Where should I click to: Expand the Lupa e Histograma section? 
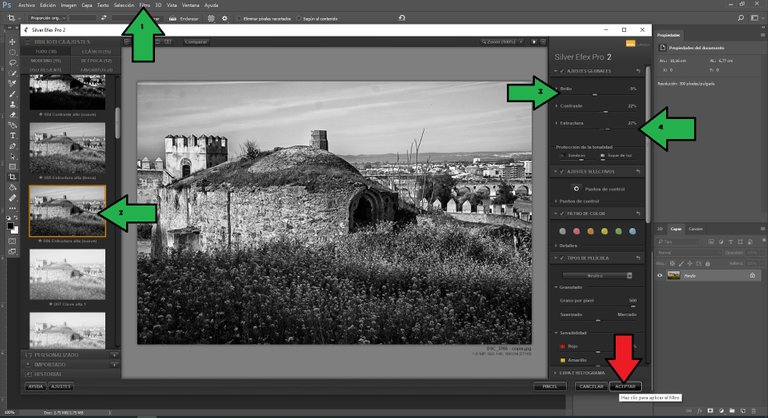(x=556, y=373)
